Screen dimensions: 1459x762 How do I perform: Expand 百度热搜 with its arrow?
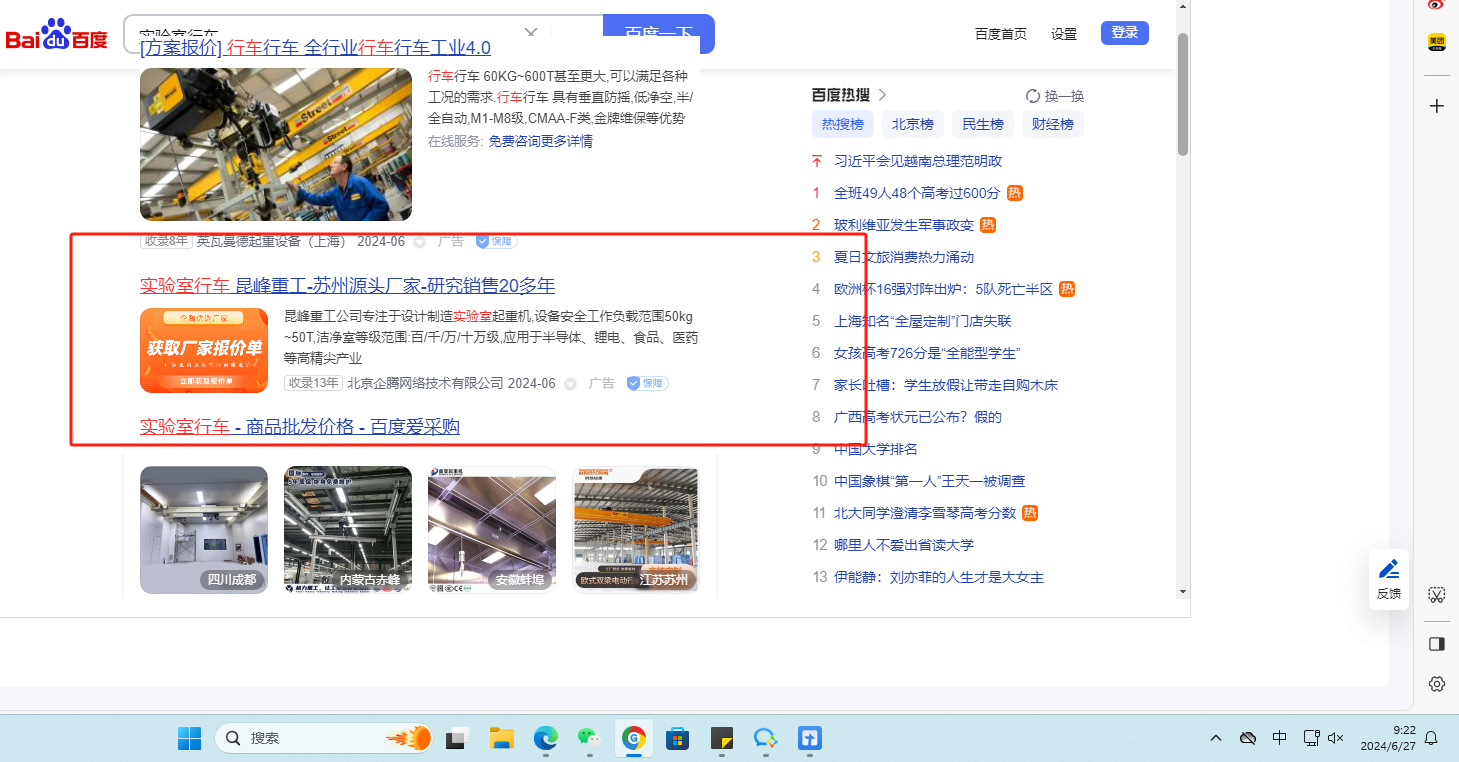(x=882, y=95)
